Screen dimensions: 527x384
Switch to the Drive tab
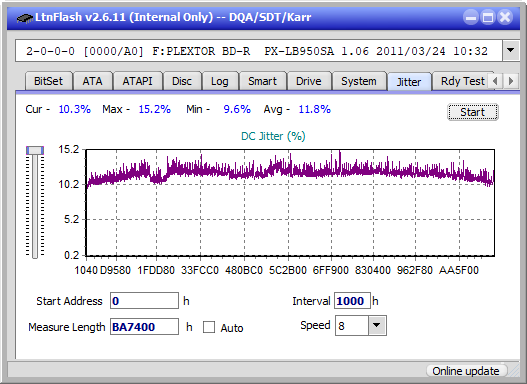tap(309, 81)
